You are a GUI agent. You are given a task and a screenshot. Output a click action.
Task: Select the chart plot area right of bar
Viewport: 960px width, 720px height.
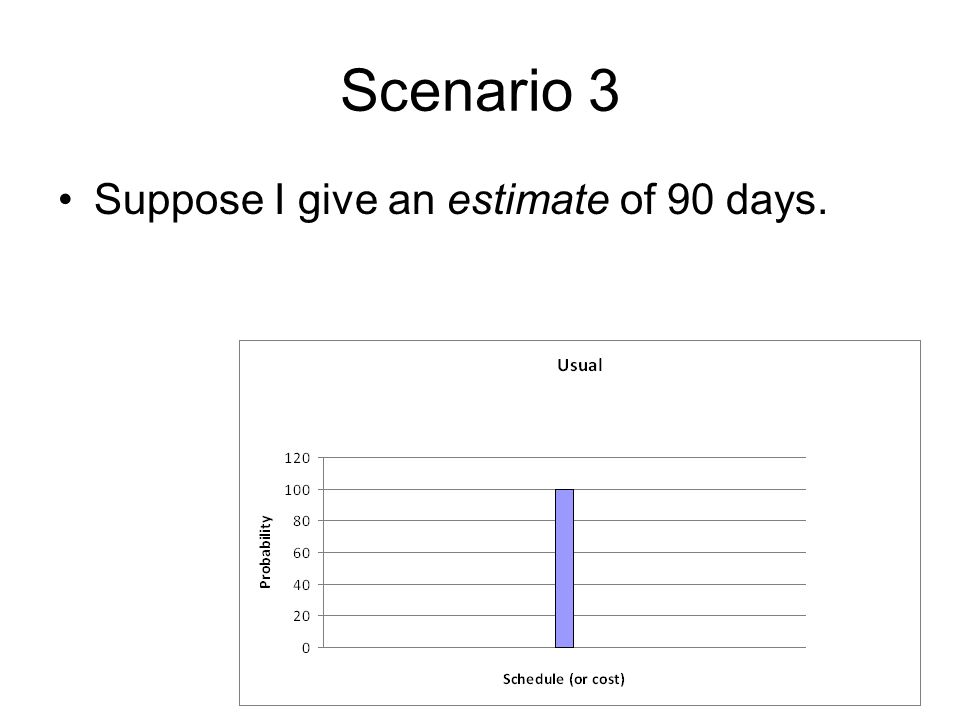point(689,552)
